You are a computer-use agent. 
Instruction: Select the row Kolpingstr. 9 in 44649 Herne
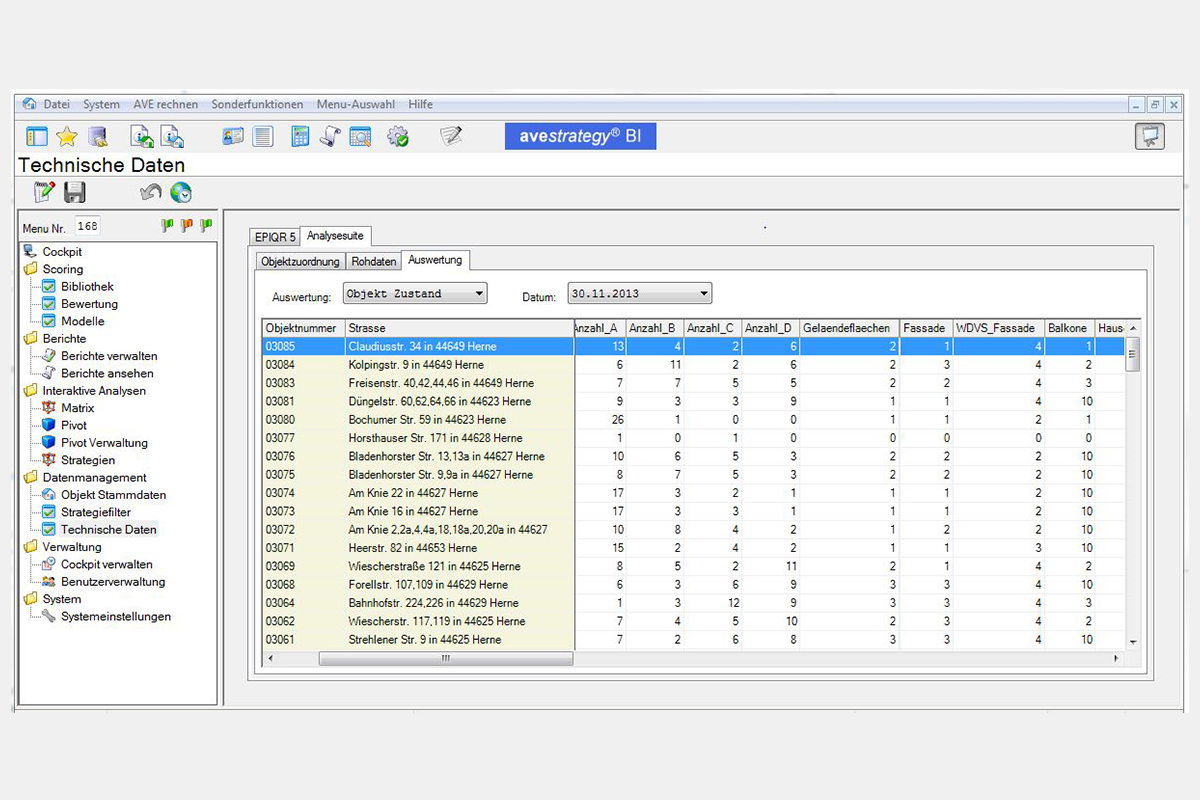tap(694, 365)
